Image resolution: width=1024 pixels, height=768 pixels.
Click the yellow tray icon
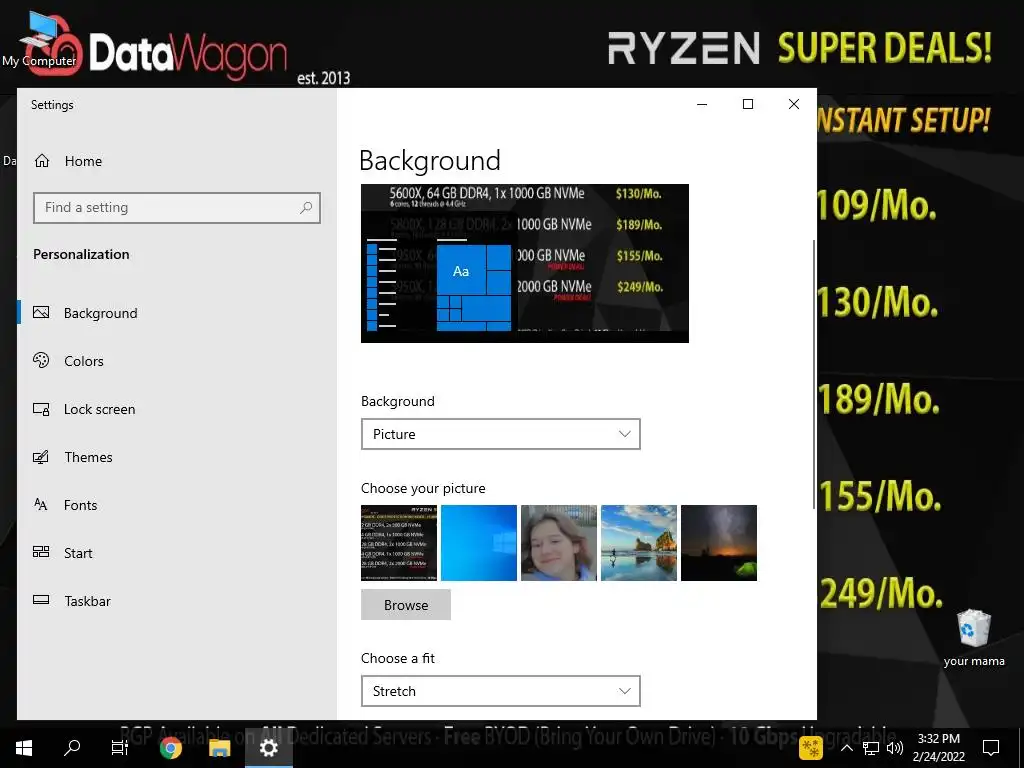click(811, 748)
